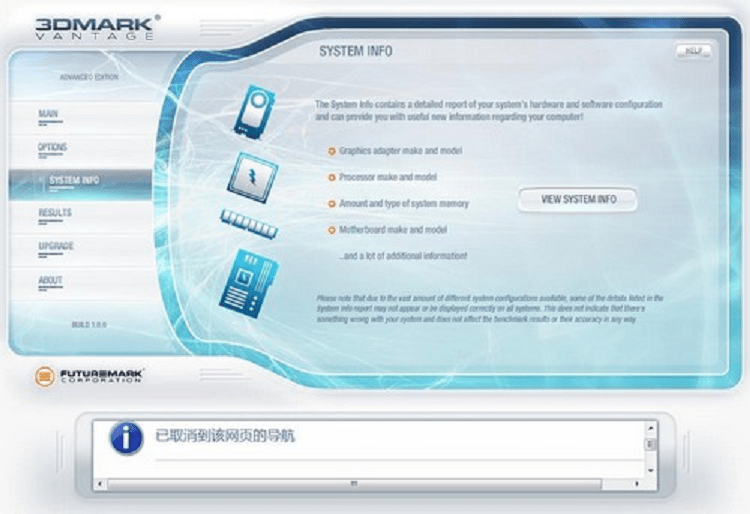
Task: Click the bullet beside Amount and type of system memory
Action: coord(331,204)
